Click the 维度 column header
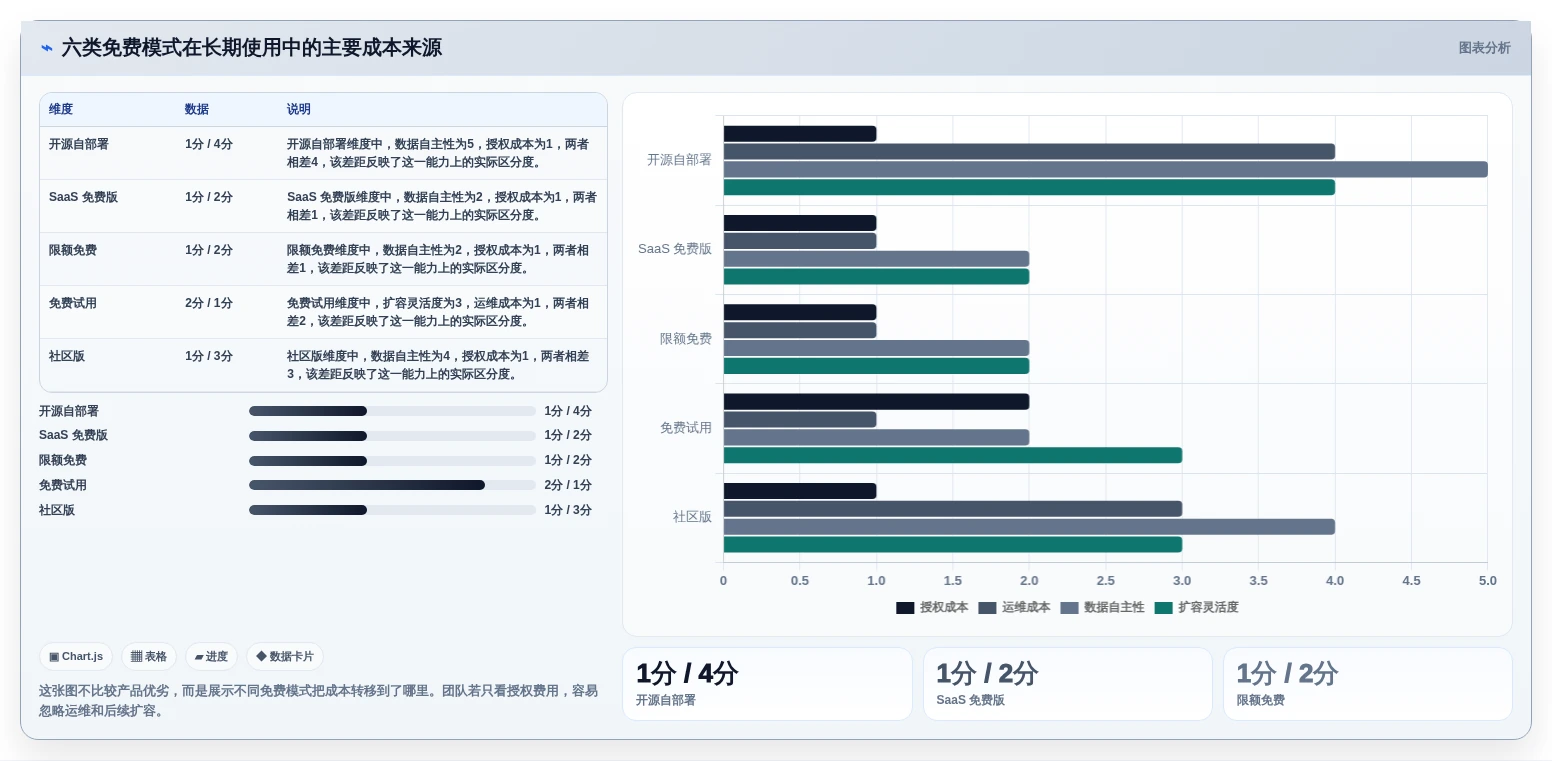 pyautogui.click(x=61, y=109)
